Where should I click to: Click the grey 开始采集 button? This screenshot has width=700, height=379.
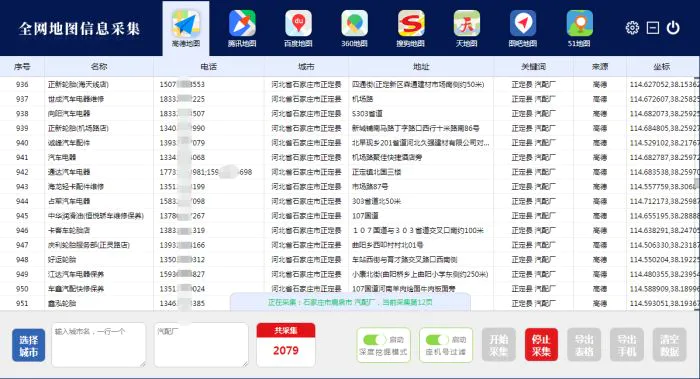click(x=499, y=345)
